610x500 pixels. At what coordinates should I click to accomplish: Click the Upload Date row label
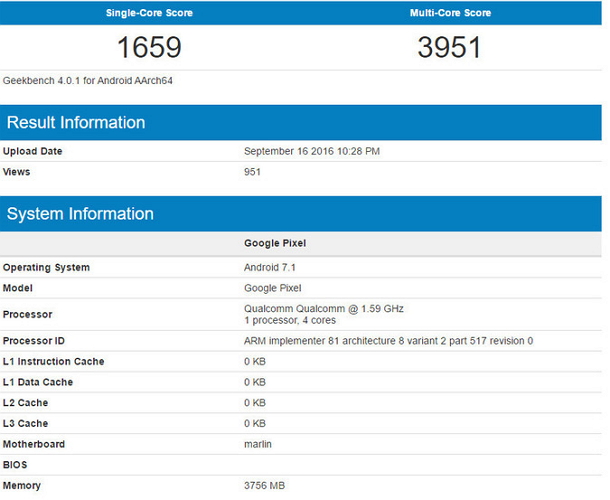[x=33, y=151]
